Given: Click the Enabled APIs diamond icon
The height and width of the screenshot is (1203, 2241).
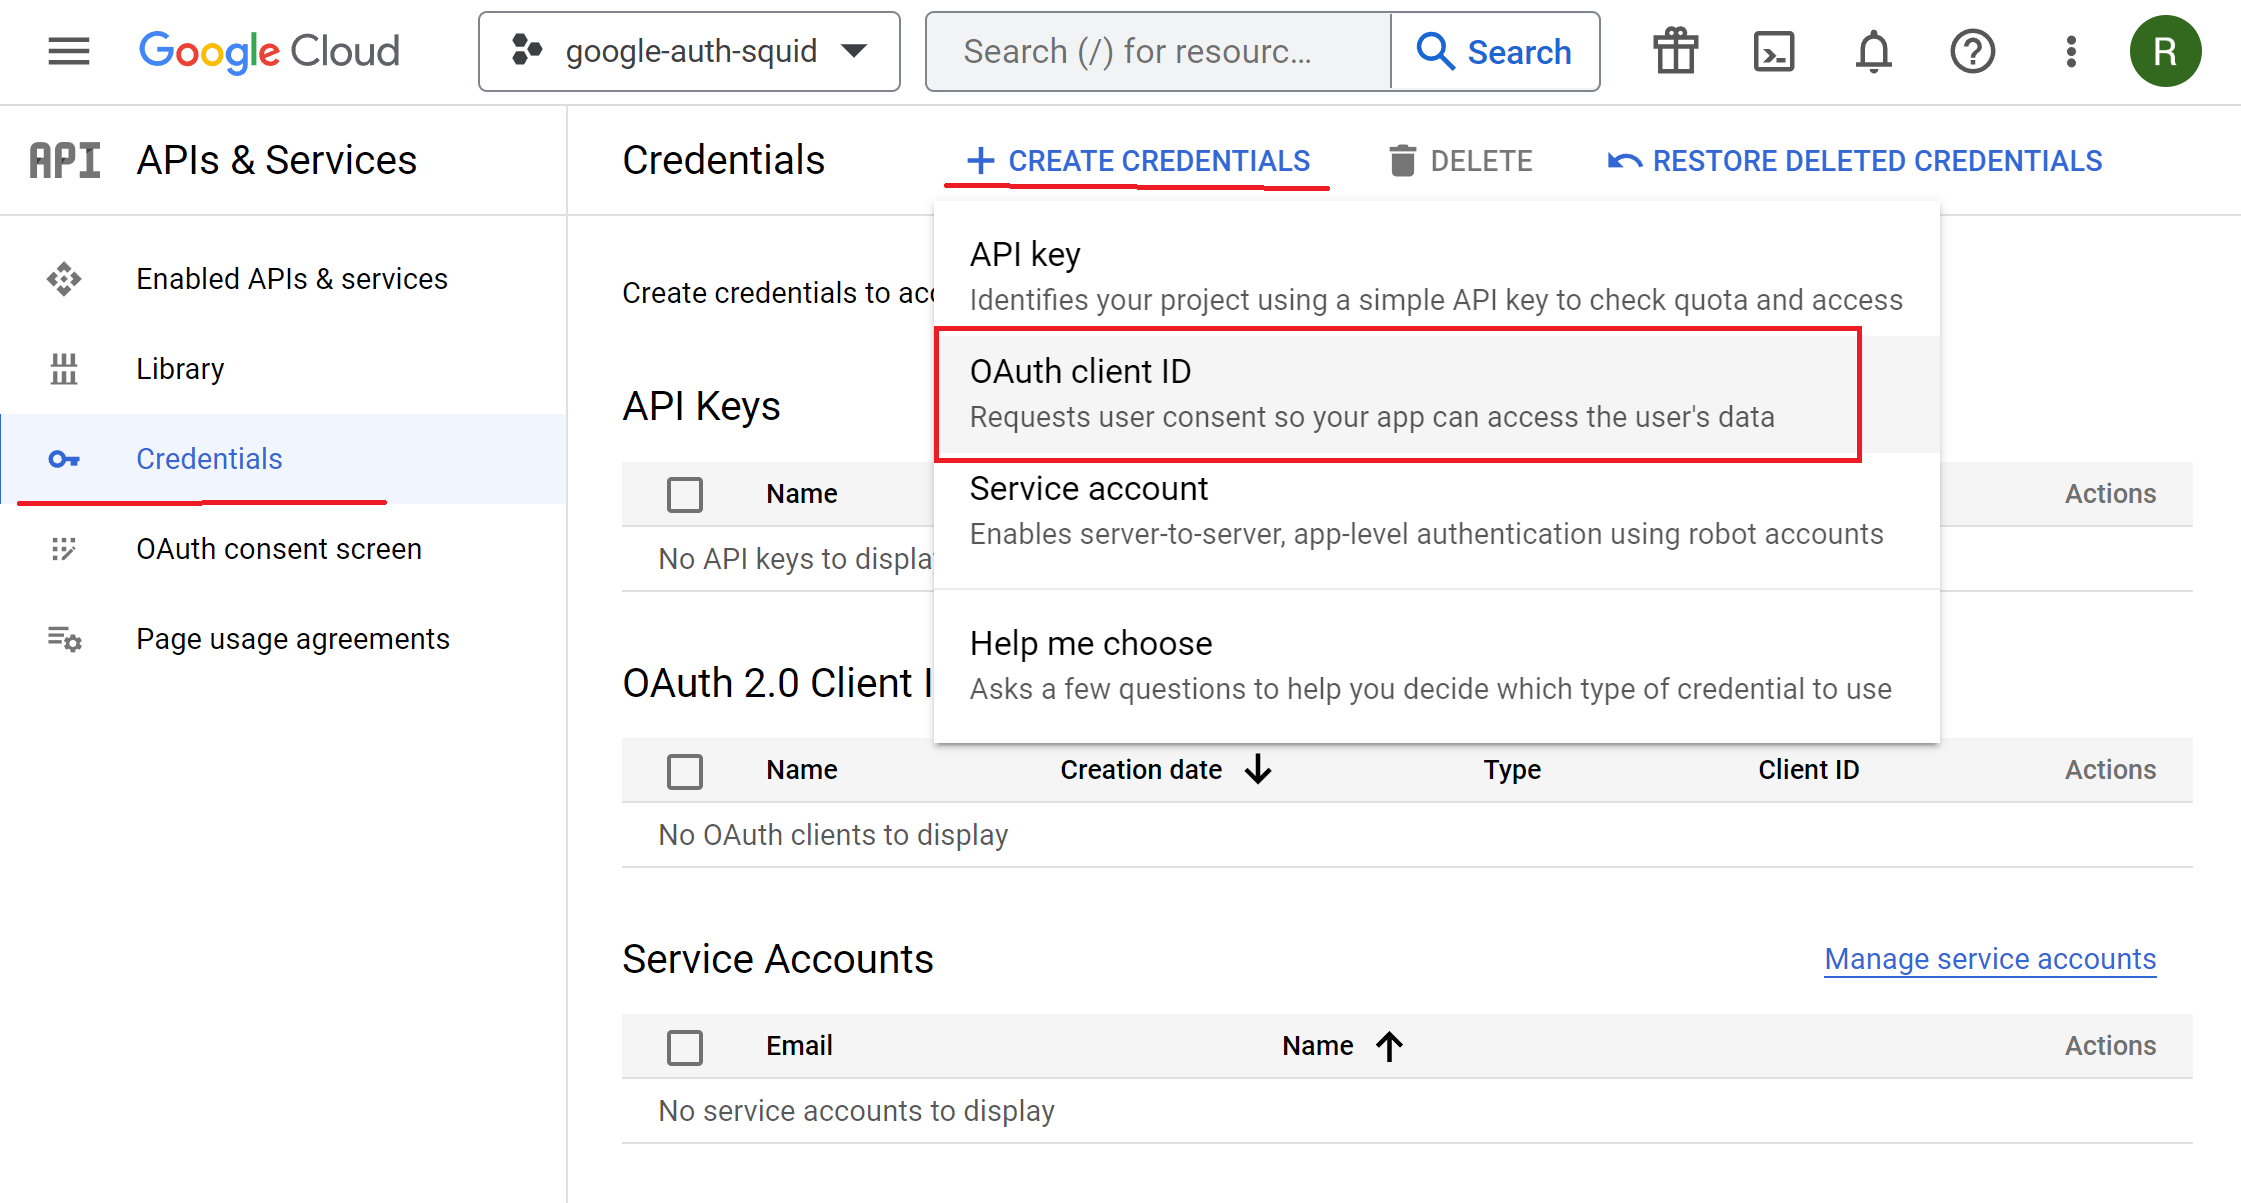Looking at the screenshot, I should (64, 279).
